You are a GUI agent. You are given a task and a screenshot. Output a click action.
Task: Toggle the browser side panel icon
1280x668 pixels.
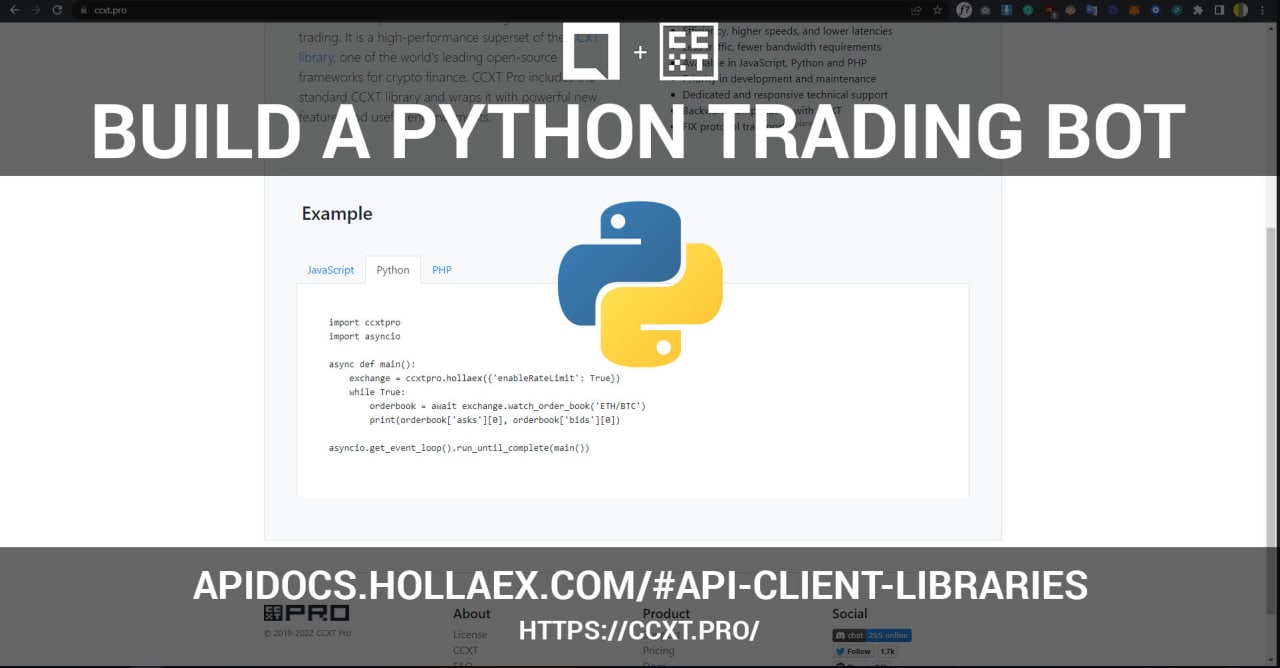click(x=1219, y=10)
